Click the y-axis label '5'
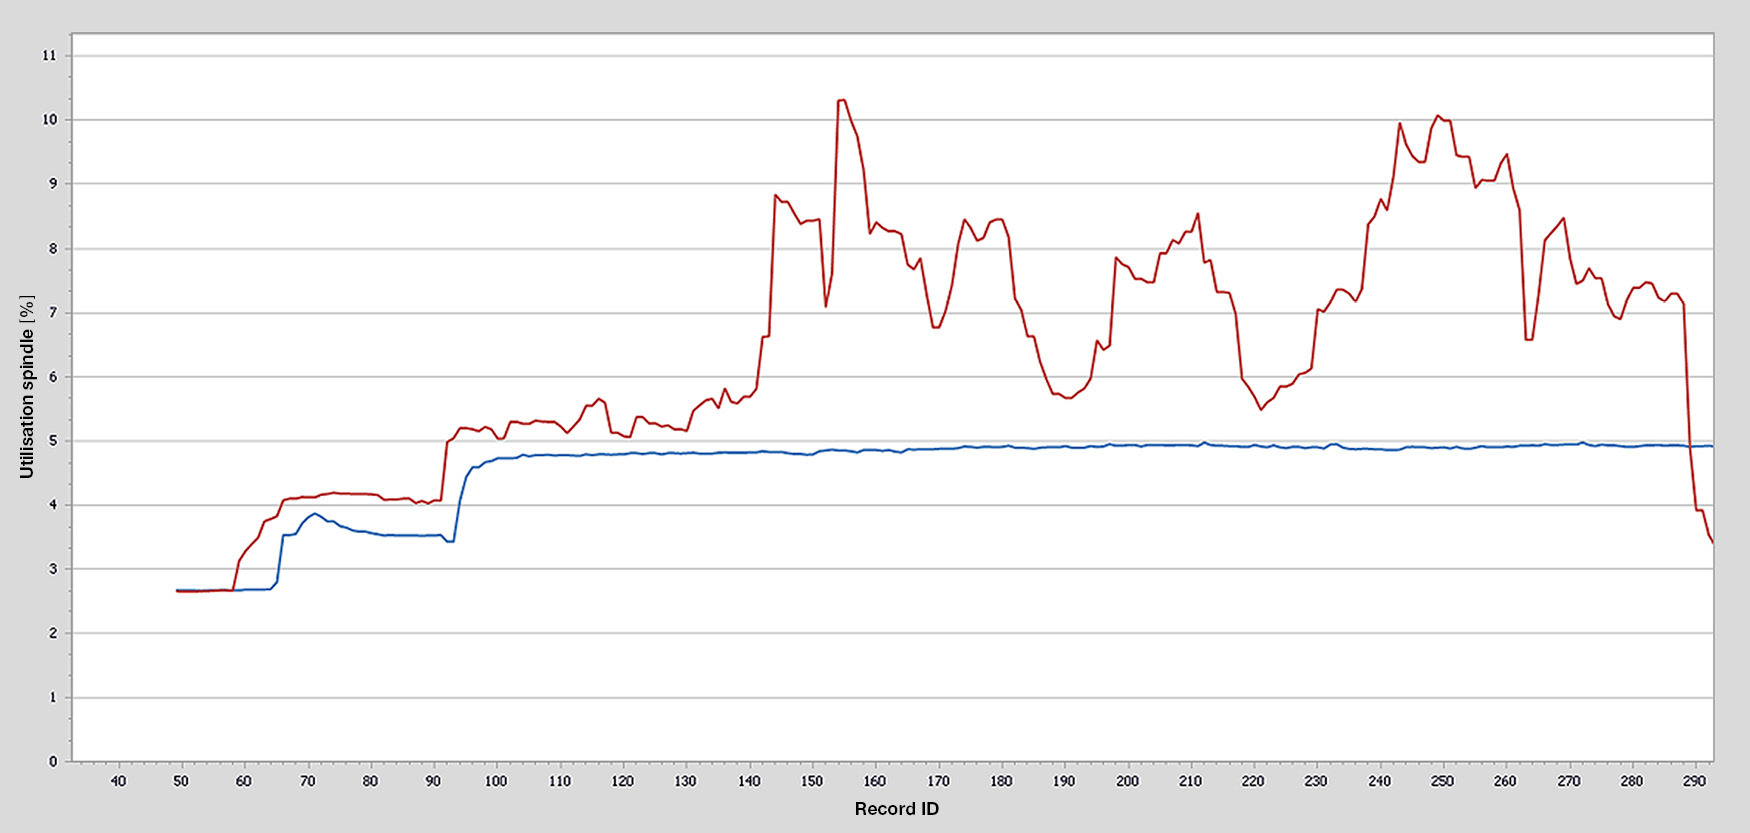 [53, 441]
